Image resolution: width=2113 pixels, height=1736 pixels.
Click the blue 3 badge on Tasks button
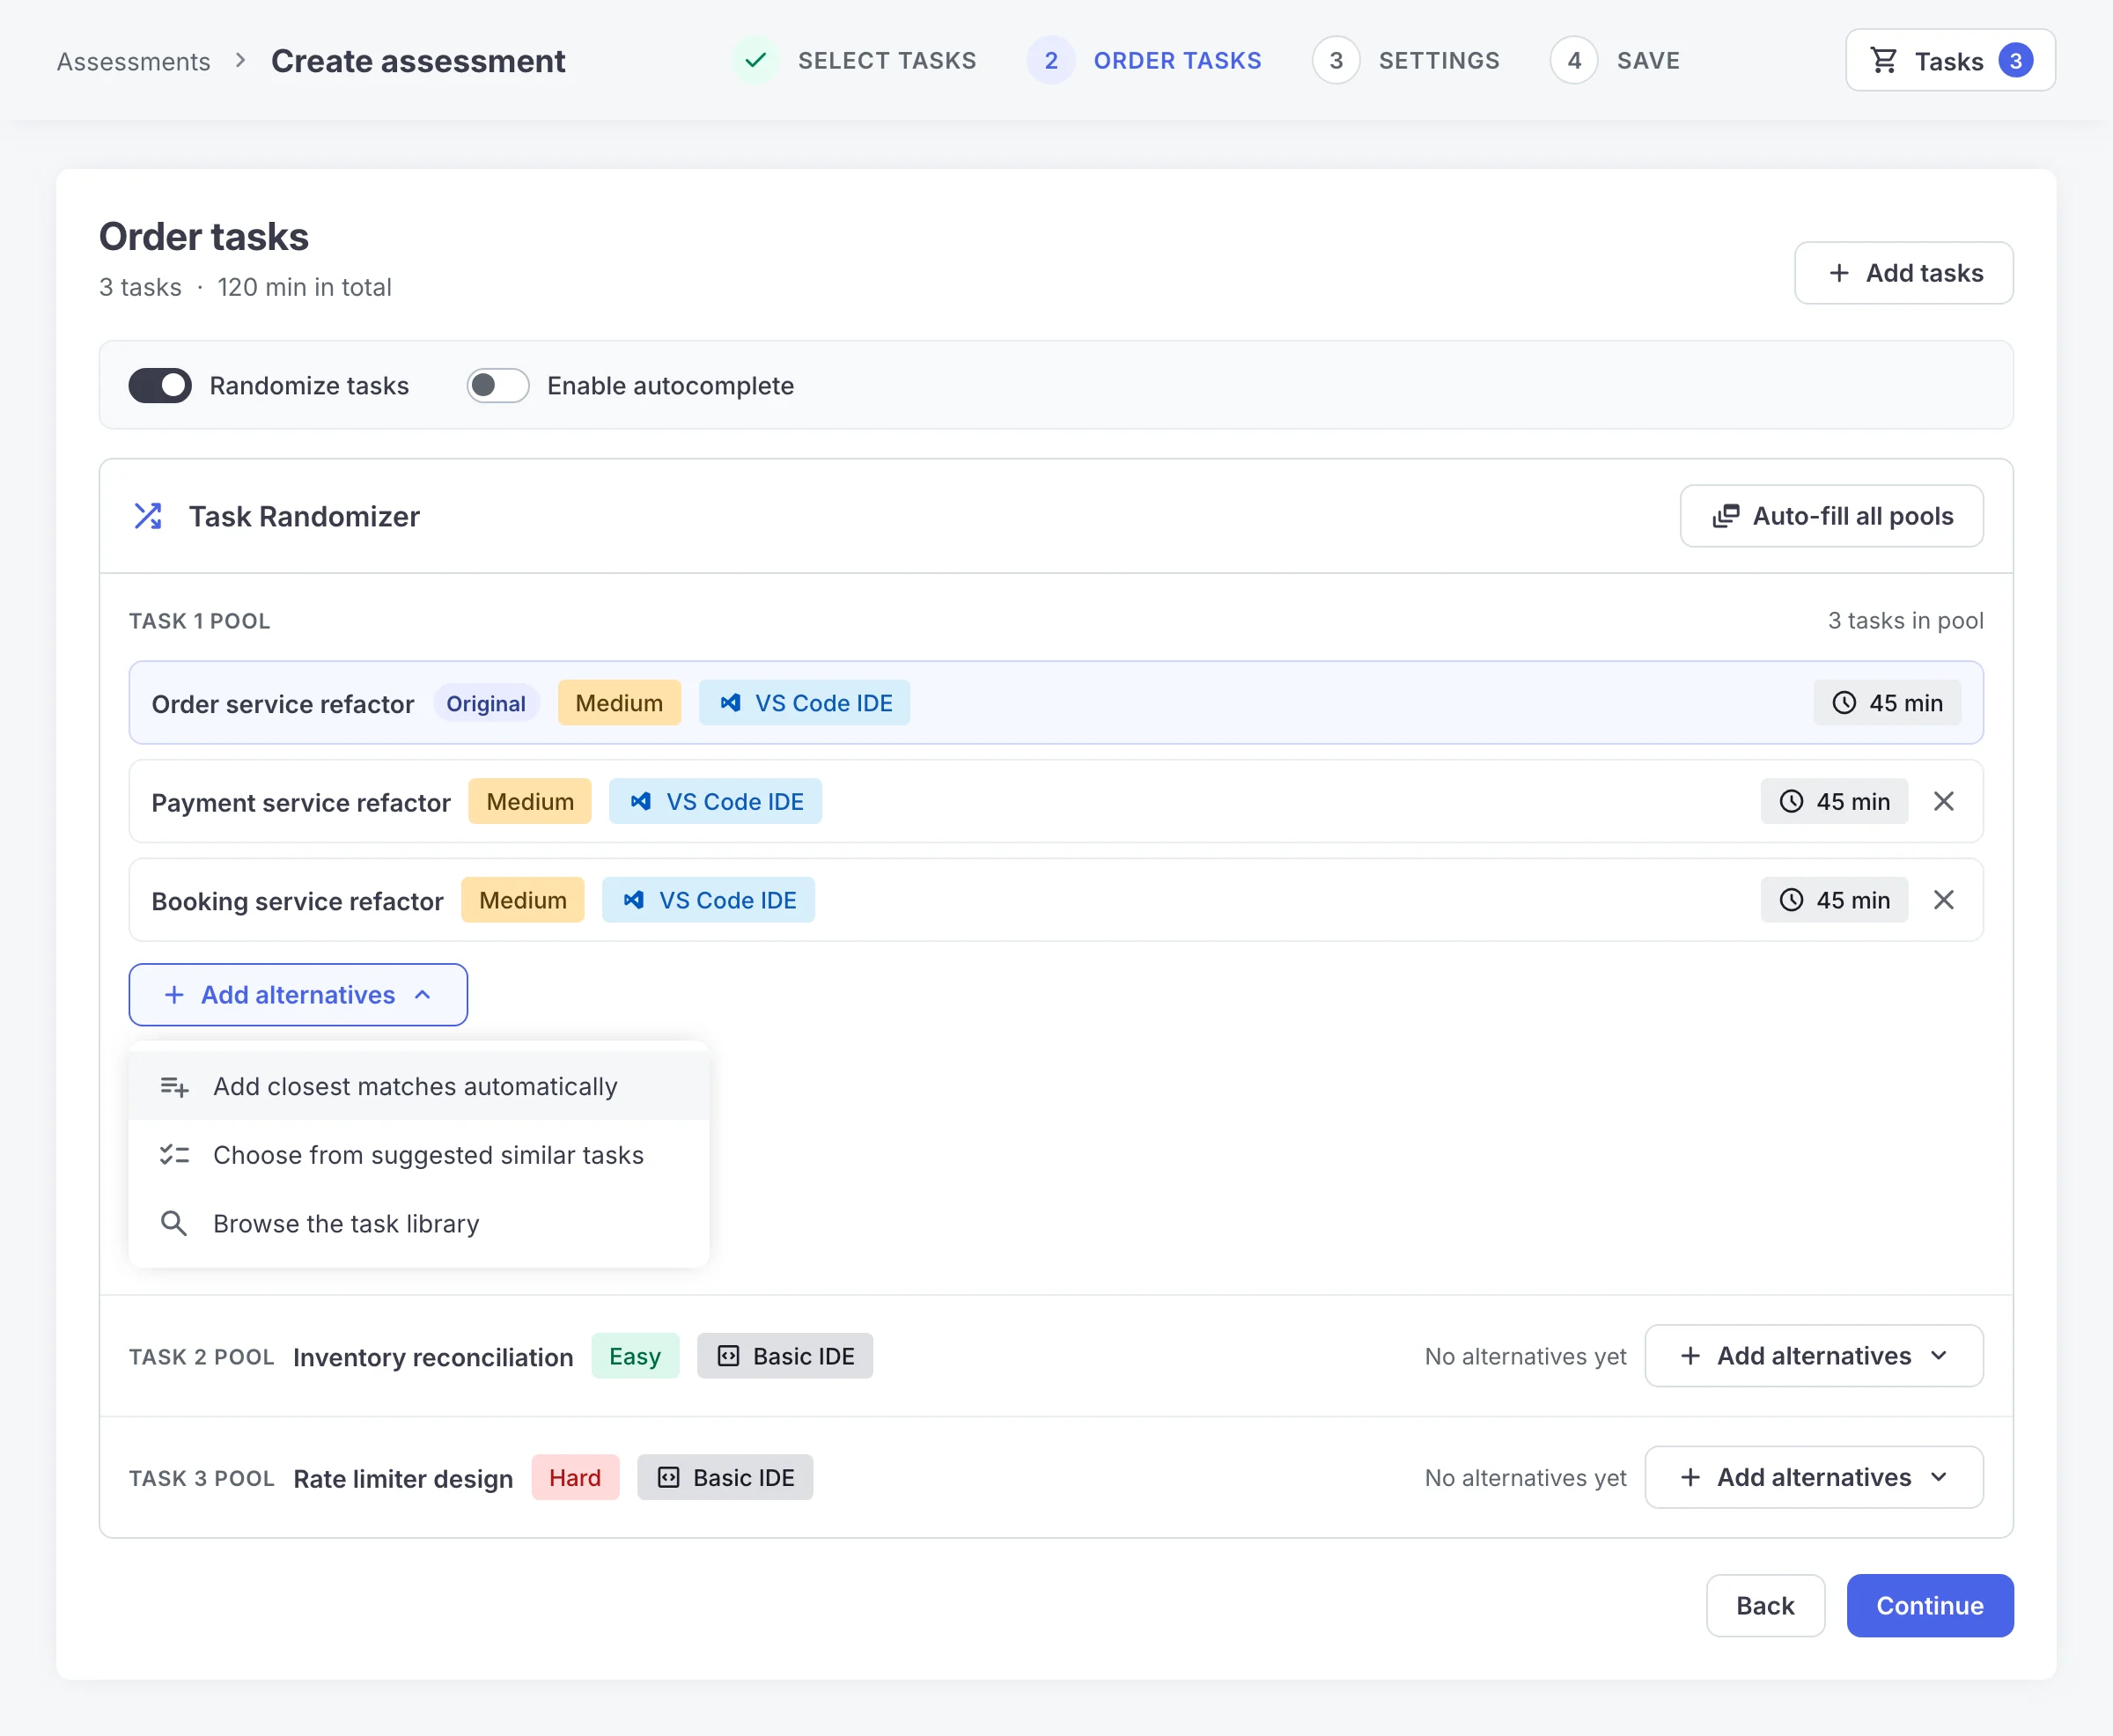[2015, 61]
